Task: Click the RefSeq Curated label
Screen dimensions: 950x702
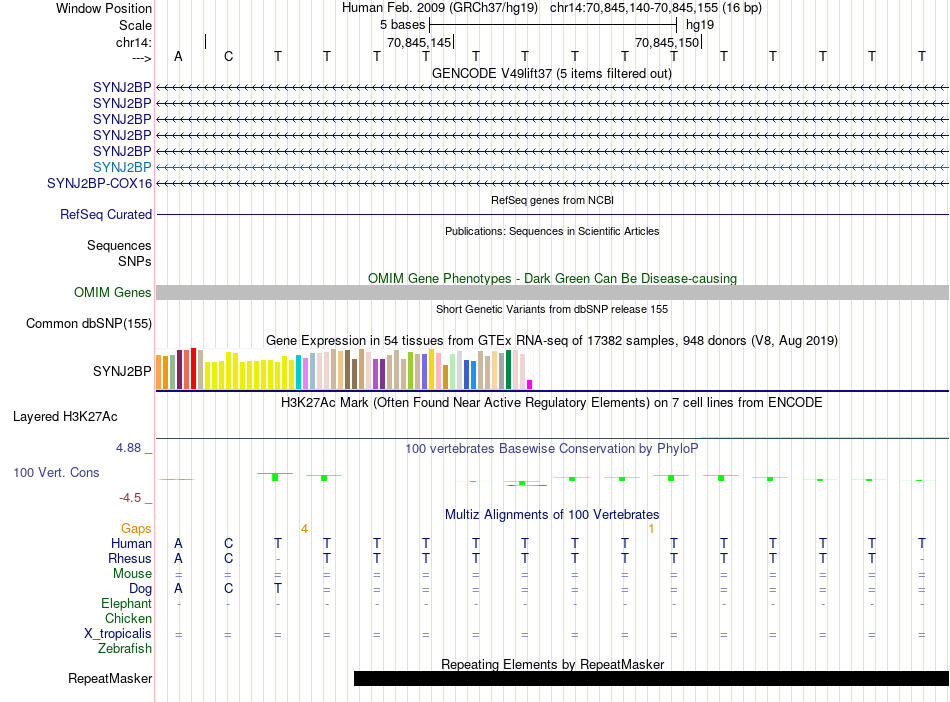Action: (105, 214)
